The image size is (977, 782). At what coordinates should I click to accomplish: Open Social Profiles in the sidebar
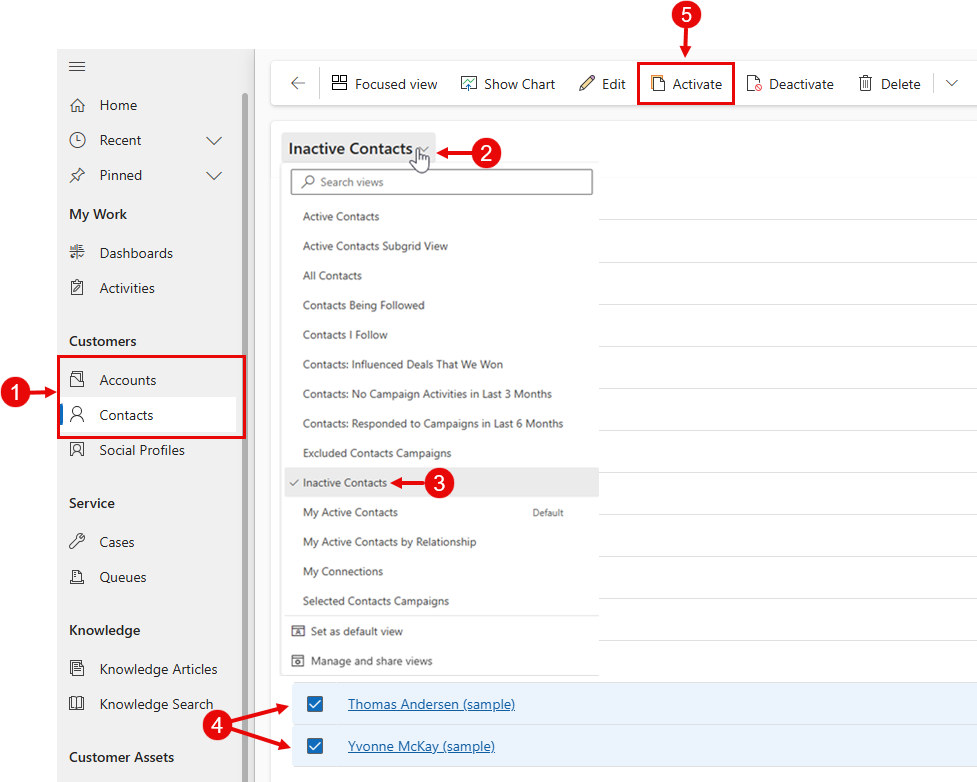pos(141,450)
